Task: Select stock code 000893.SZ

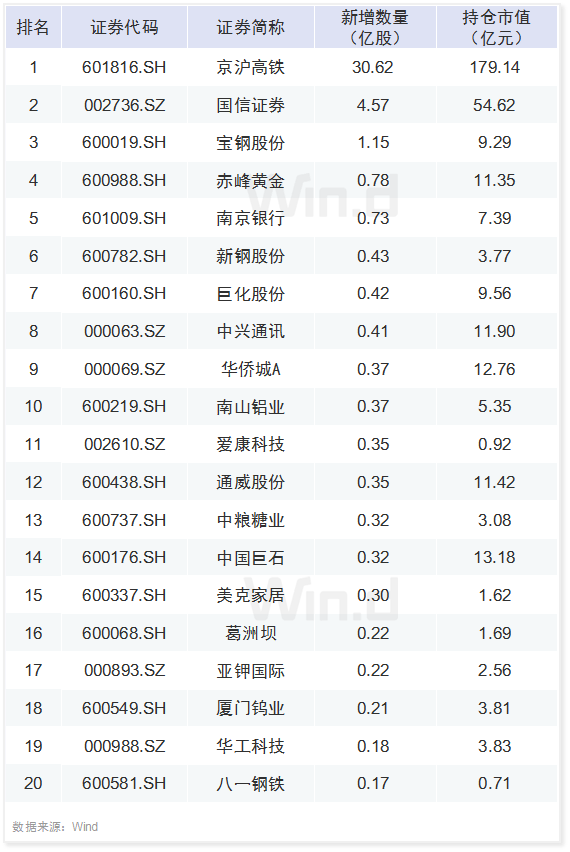Action: tap(124, 671)
